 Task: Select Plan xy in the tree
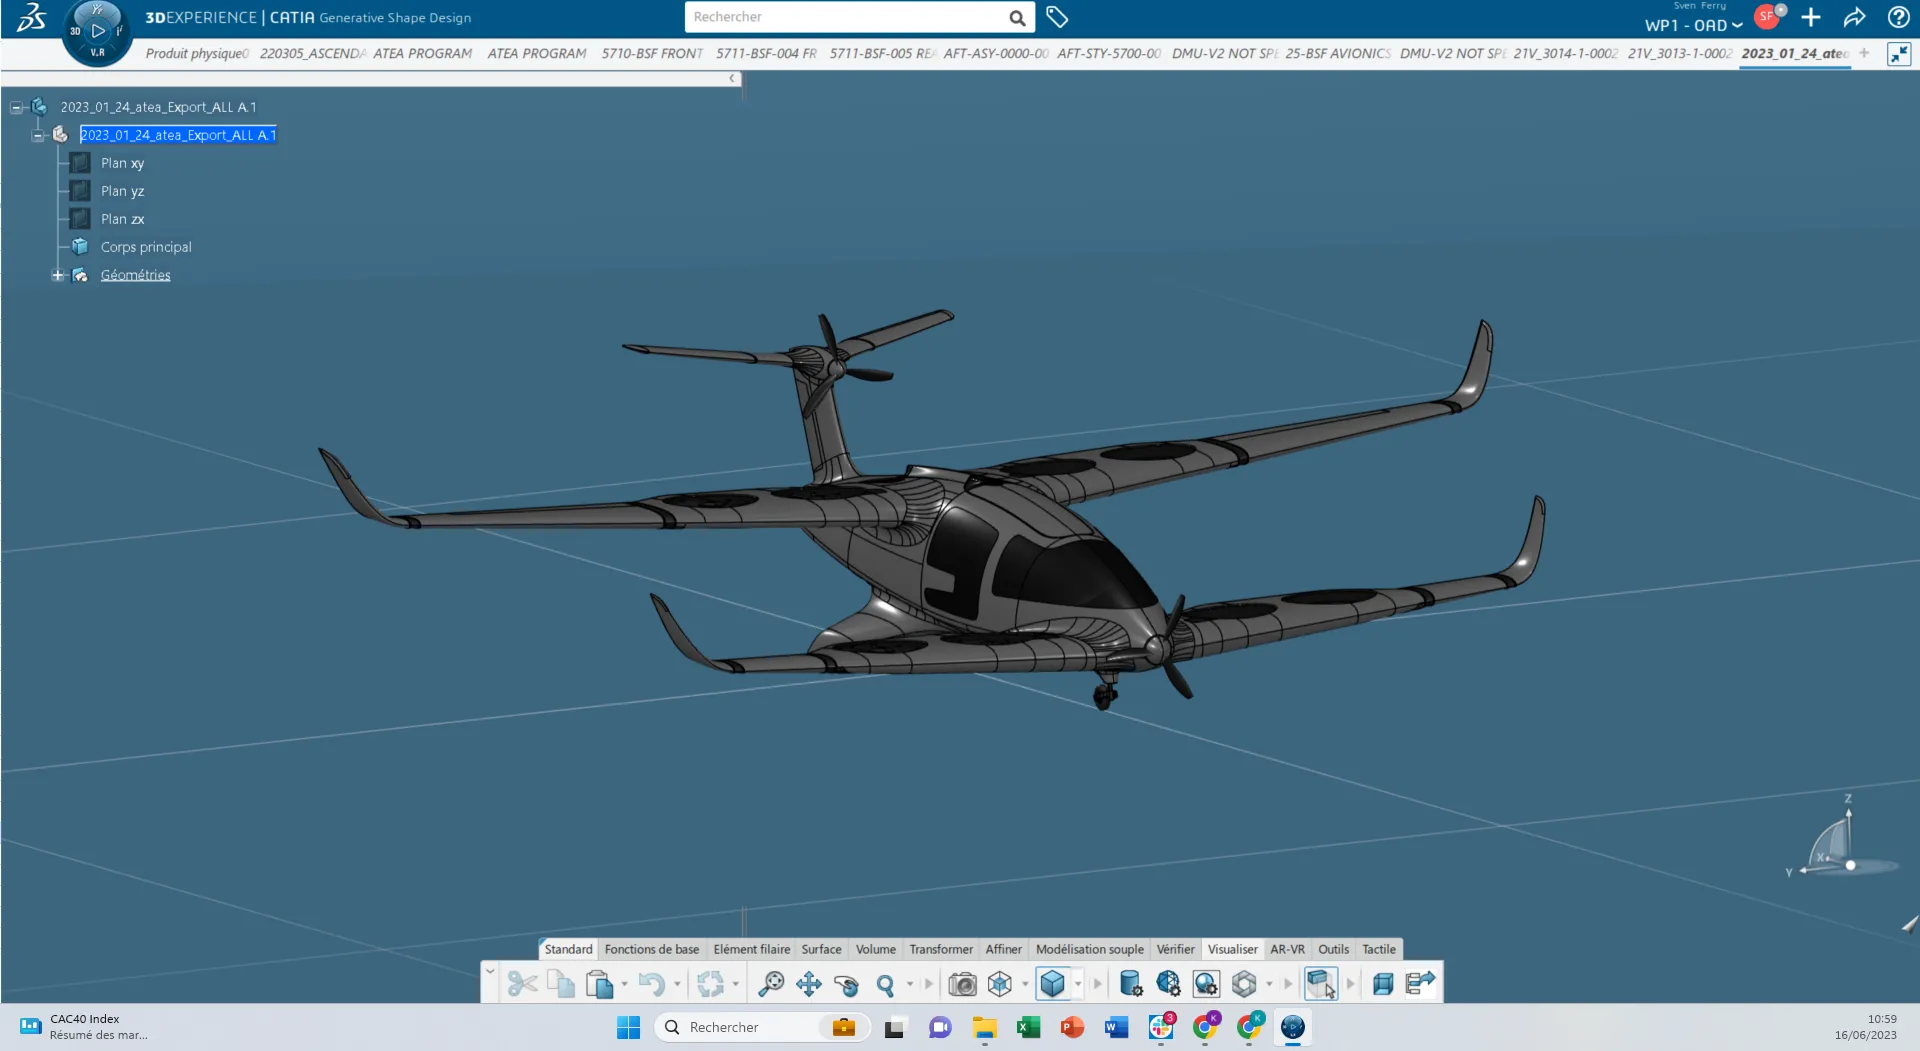[x=122, y=163]
